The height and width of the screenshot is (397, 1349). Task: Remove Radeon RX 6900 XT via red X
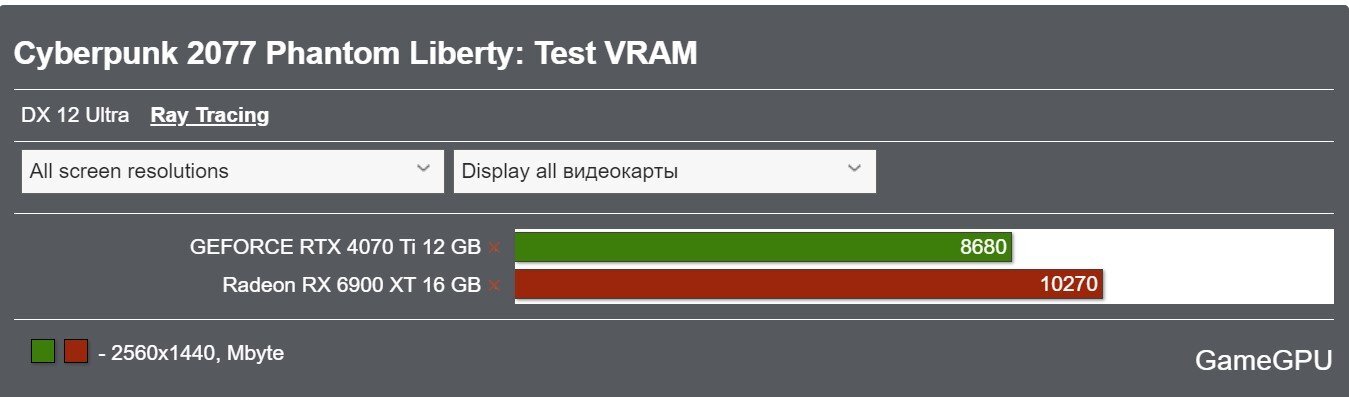pos(494,285)
